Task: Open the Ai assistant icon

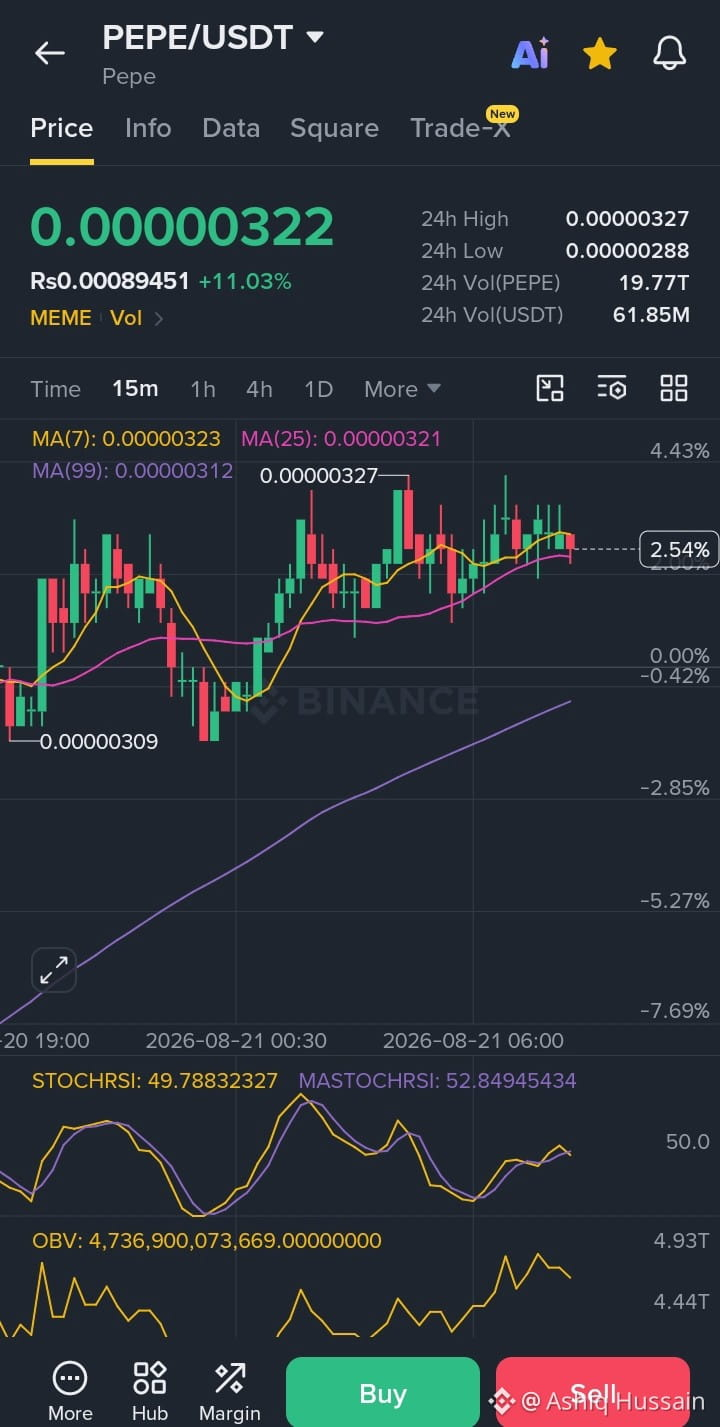Action: (530, 53)
